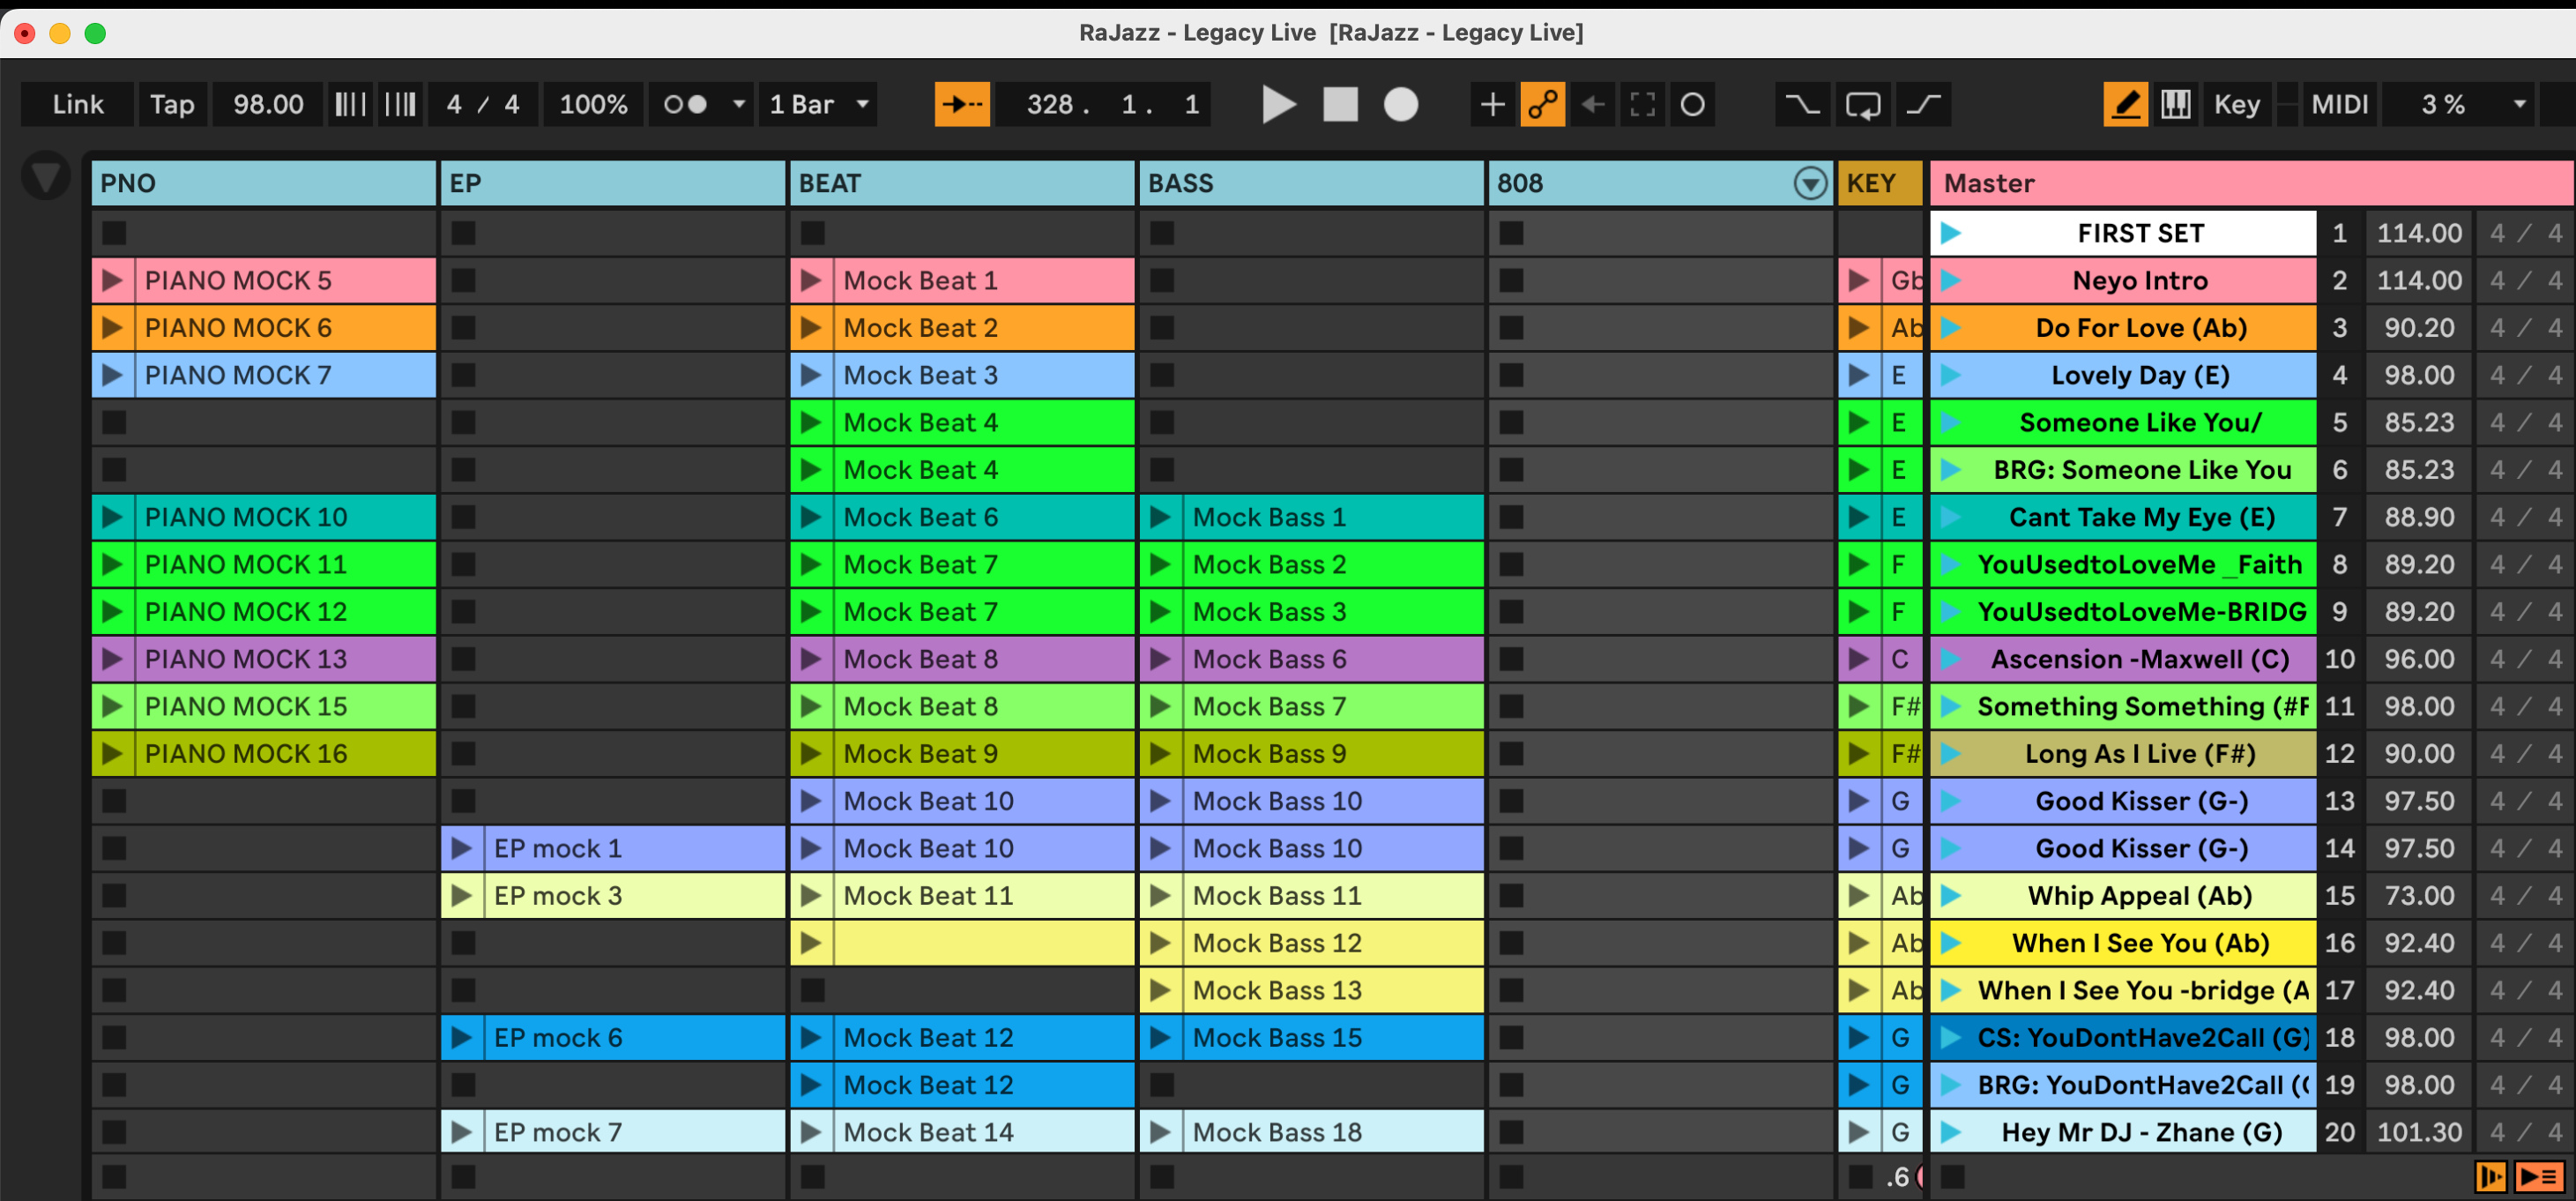
Task: Open the 1 Bar quantization menu
Action: [818, 105]
